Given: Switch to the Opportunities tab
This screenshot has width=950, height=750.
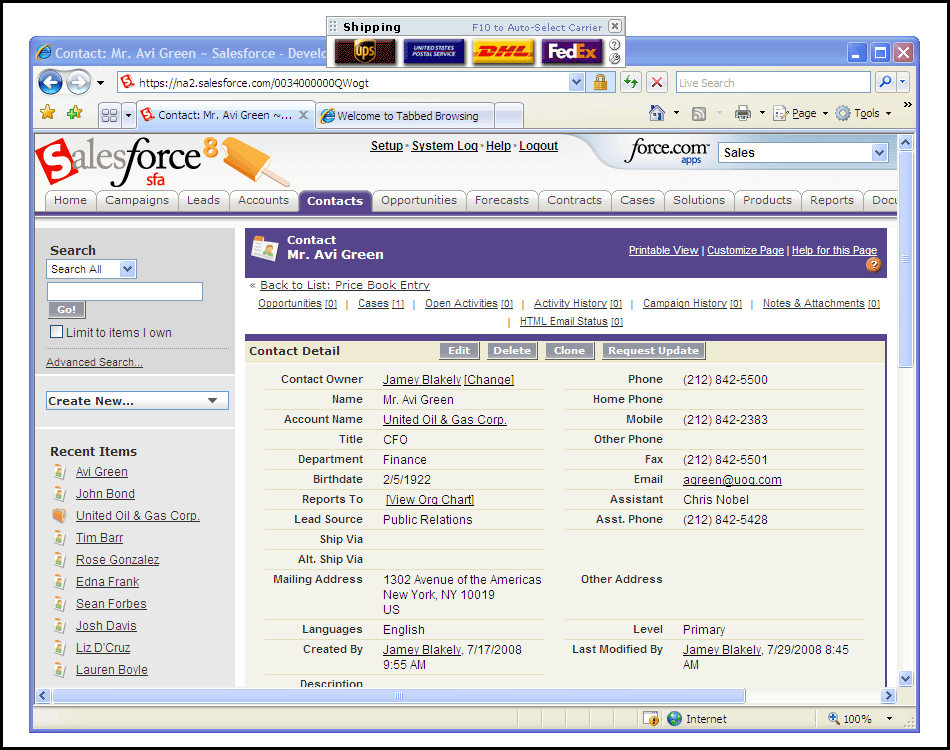Looking at the screenshot, I should click(x=419, y=201).
